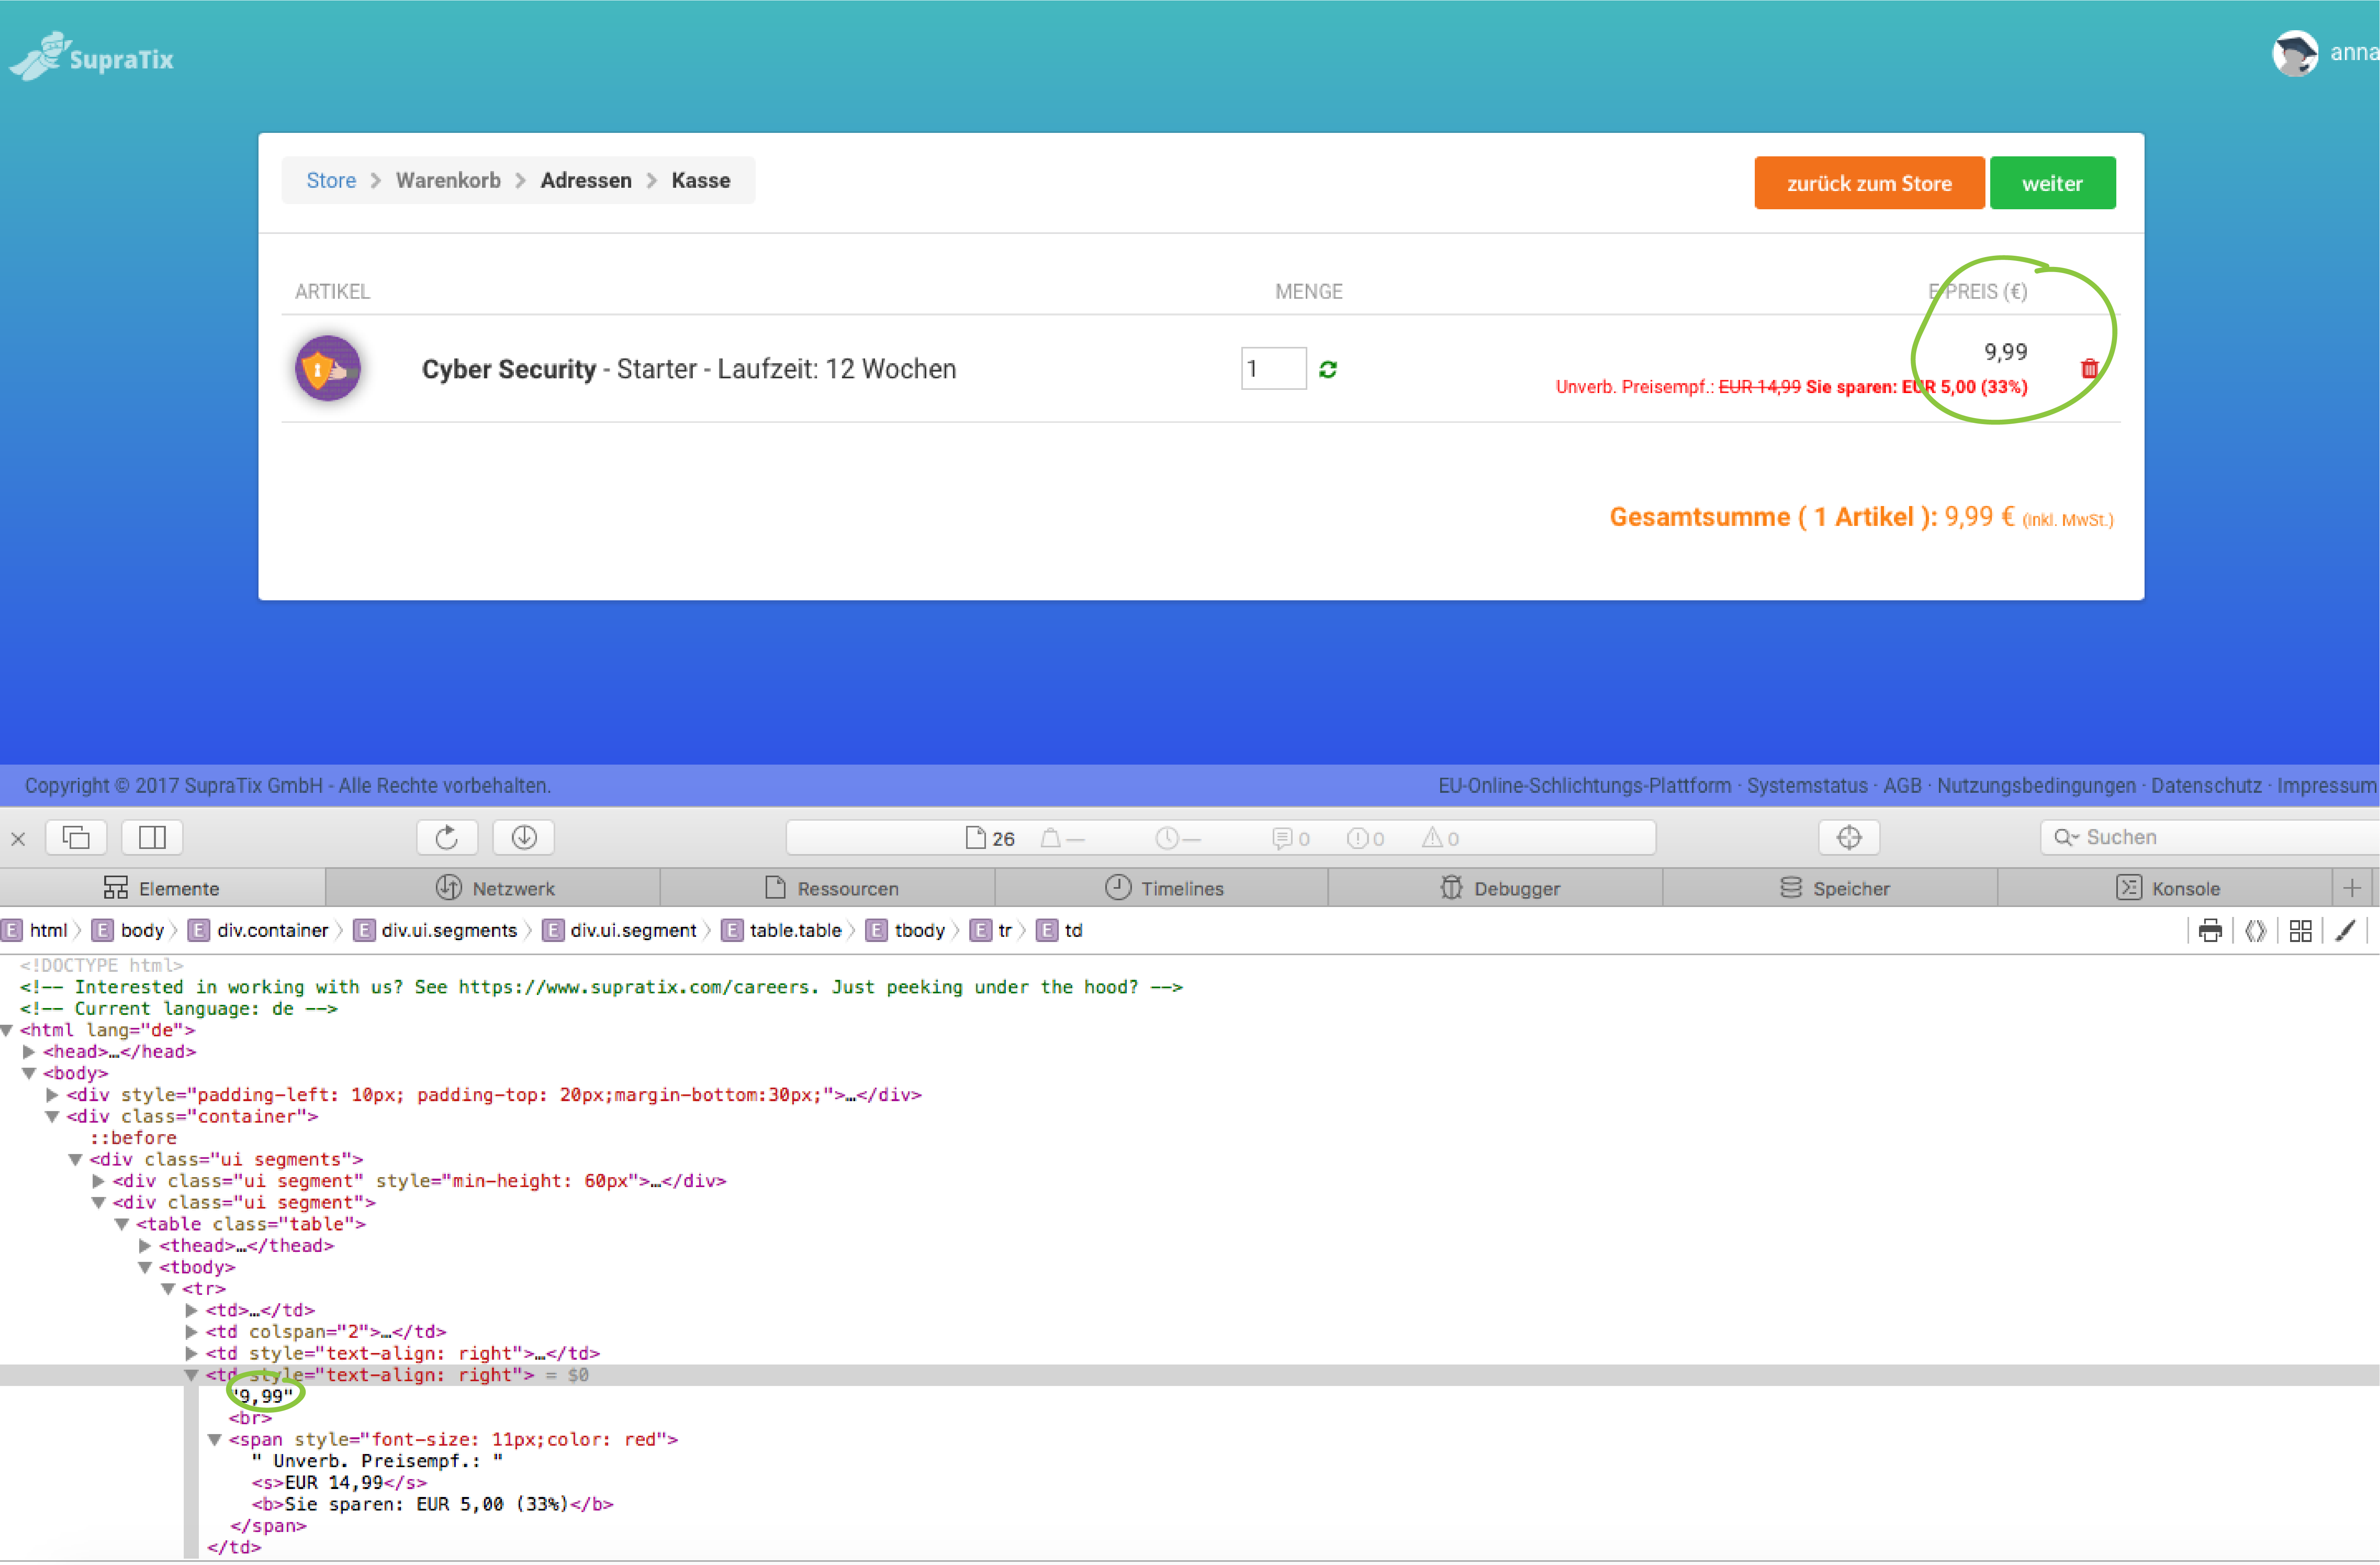
Task: Expand the head element node
Action: point(29,1051)
